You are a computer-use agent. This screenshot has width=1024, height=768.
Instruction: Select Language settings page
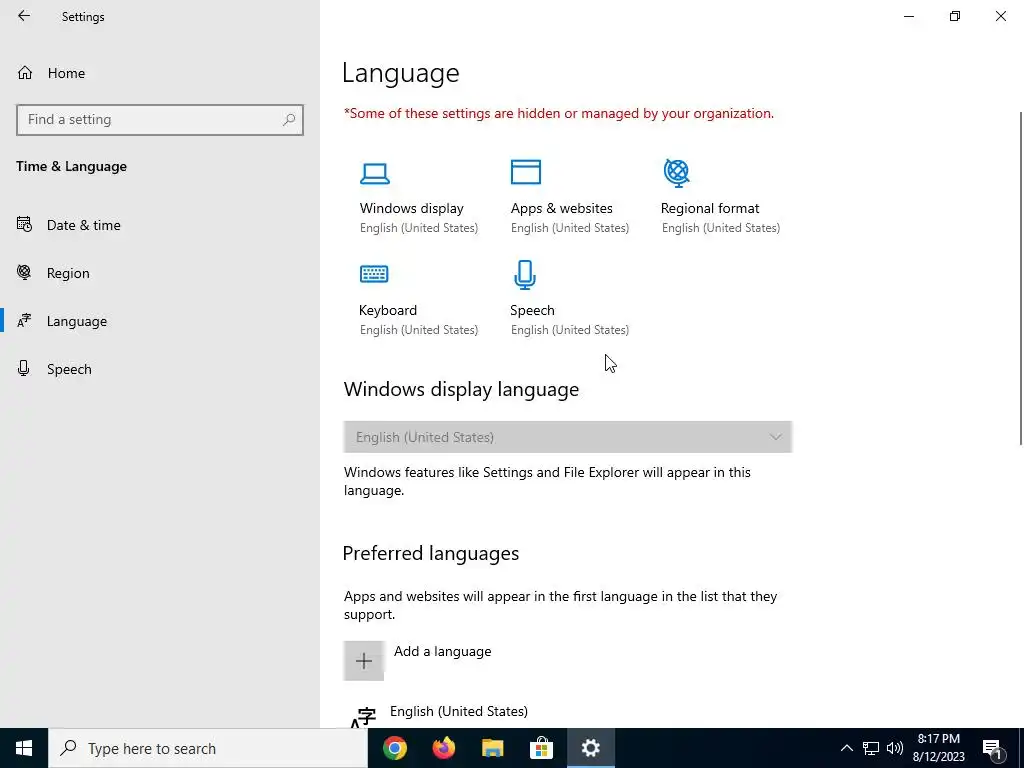point(76,321)
